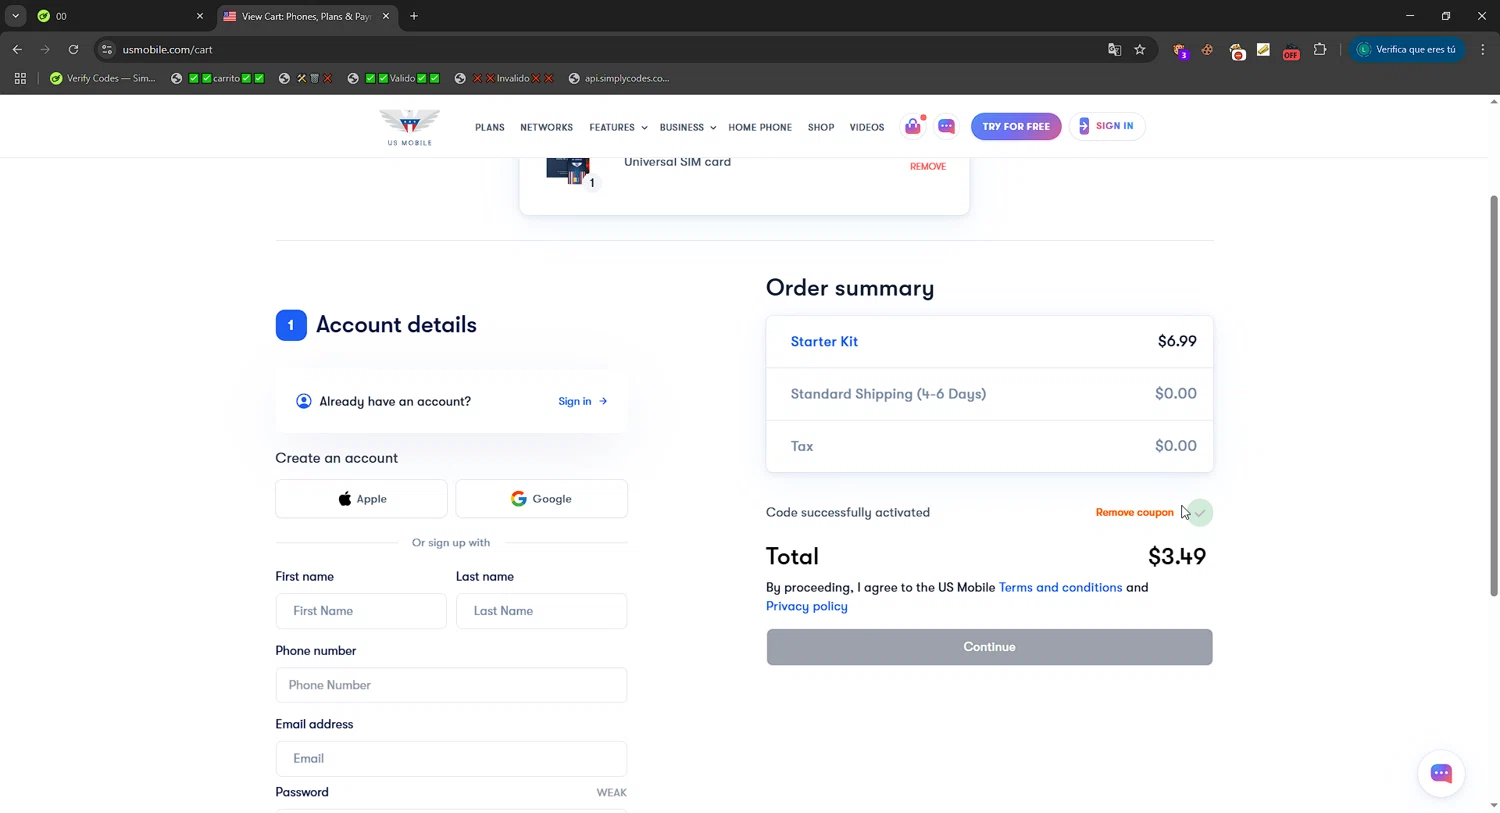The width and height of the screenshot is (1500, 813).
Task: Click the translate page icon
Action: tap(1114, 49)
